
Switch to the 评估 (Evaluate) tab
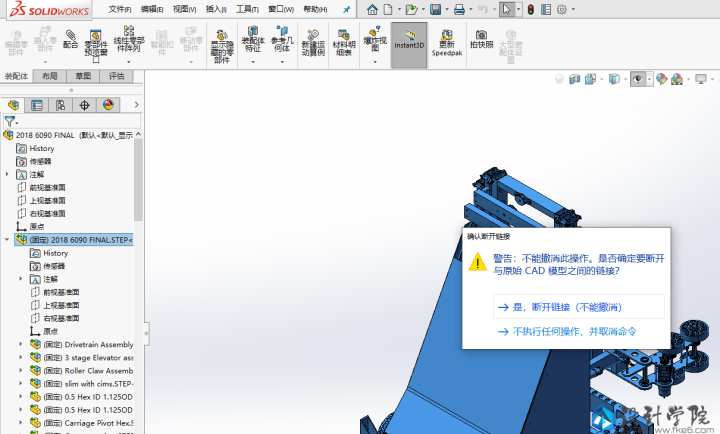pyautogui.click(x=116, y=76)
